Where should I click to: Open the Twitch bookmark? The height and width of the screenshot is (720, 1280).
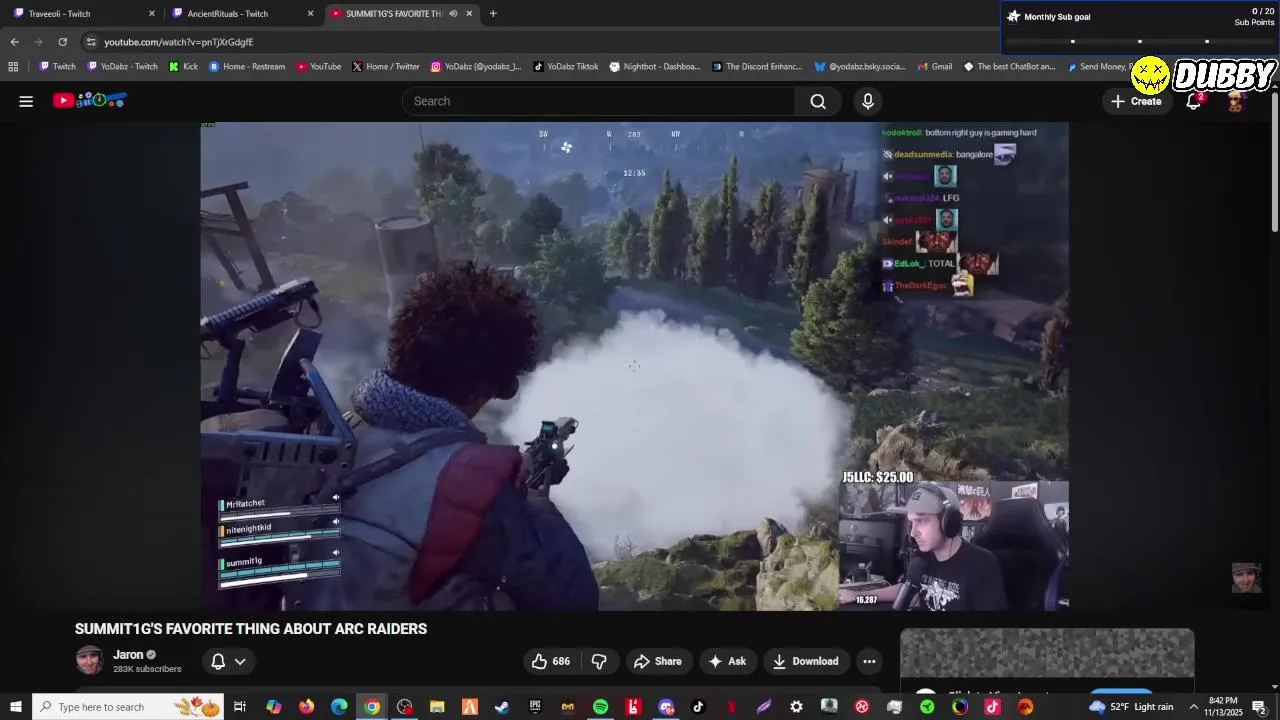click(57, 67)
